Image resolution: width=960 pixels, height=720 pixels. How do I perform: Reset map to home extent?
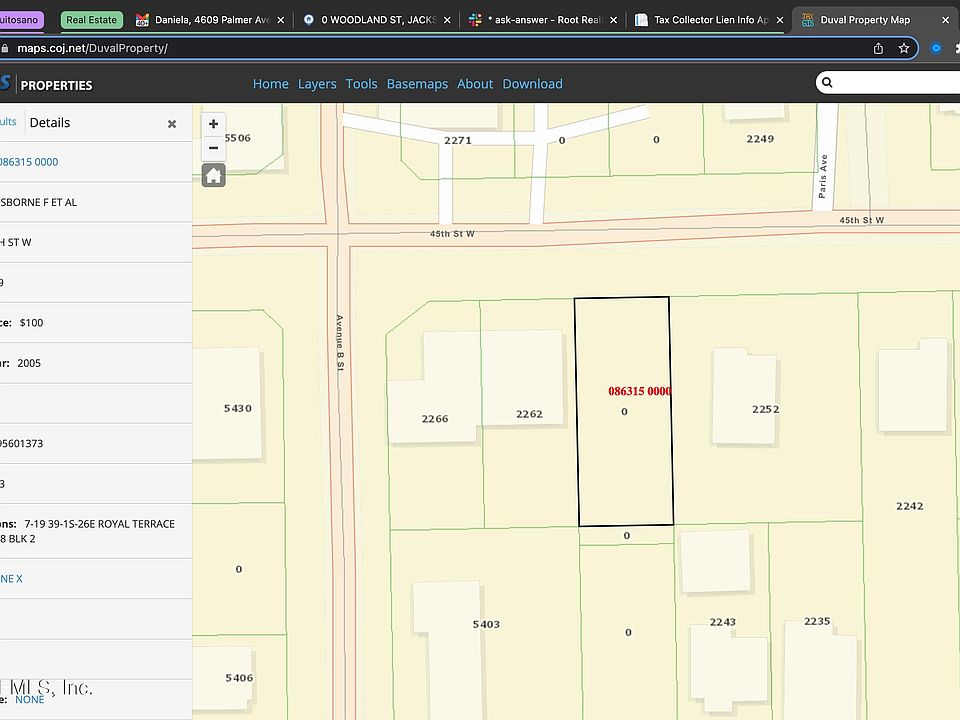214,176
